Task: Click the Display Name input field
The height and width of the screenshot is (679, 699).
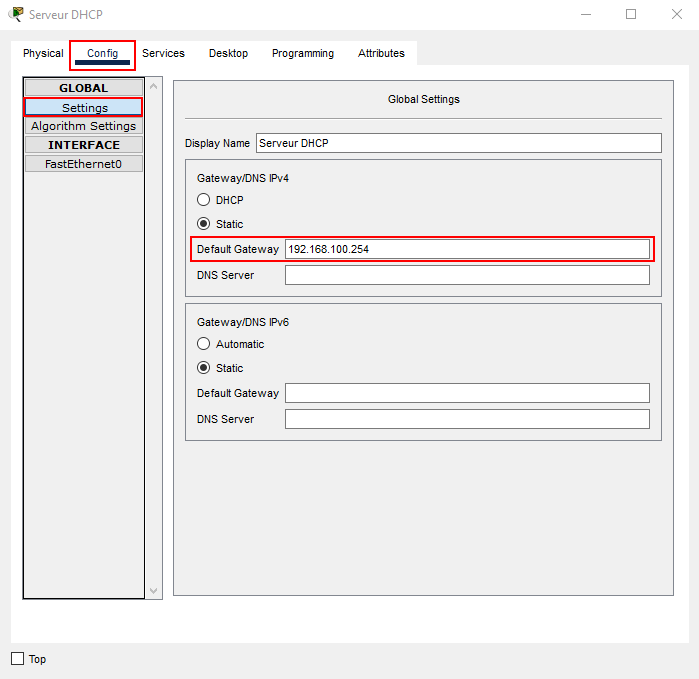Action: [459, 143]
